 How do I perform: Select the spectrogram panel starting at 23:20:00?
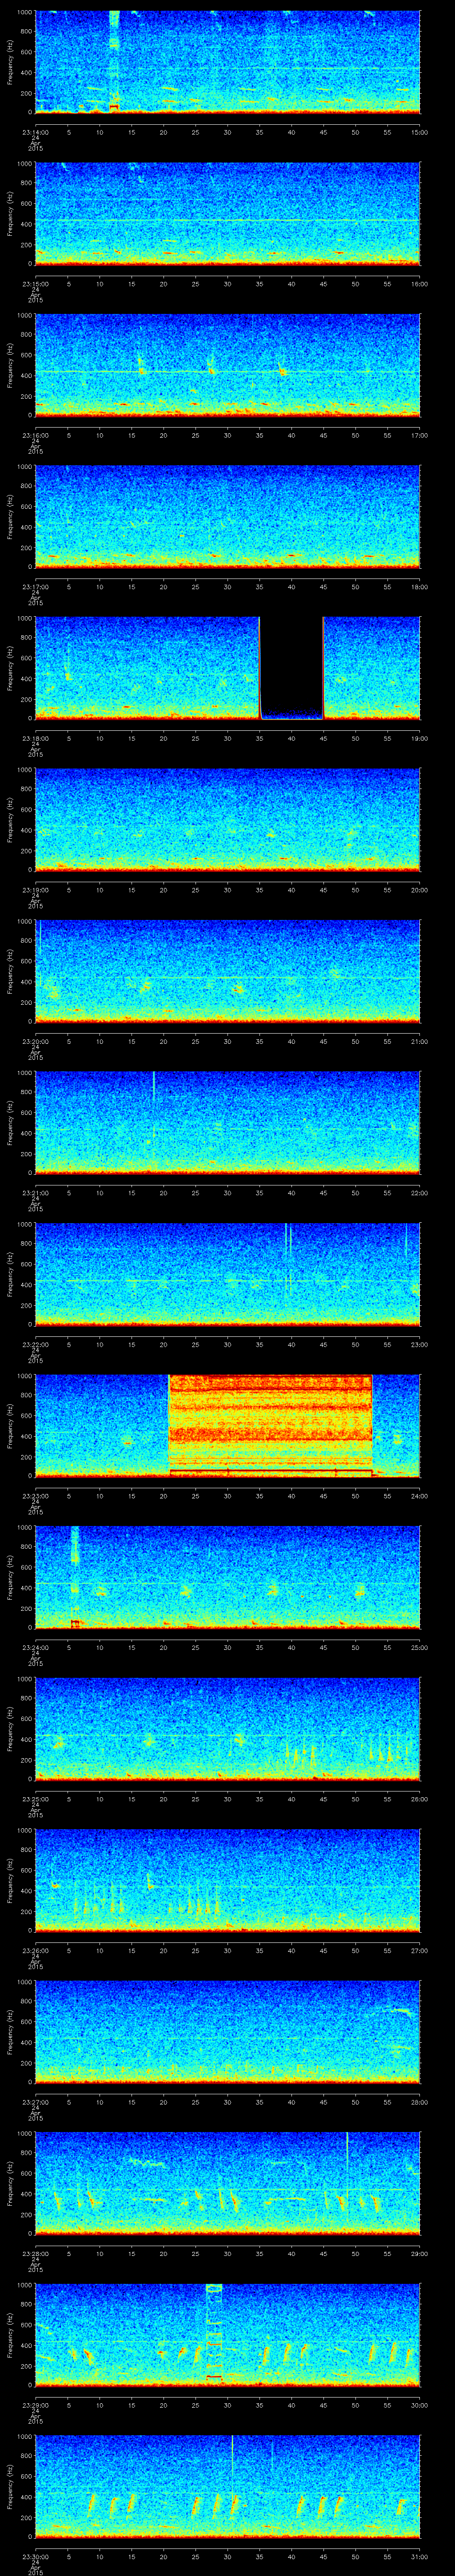(x=227, y=971)
